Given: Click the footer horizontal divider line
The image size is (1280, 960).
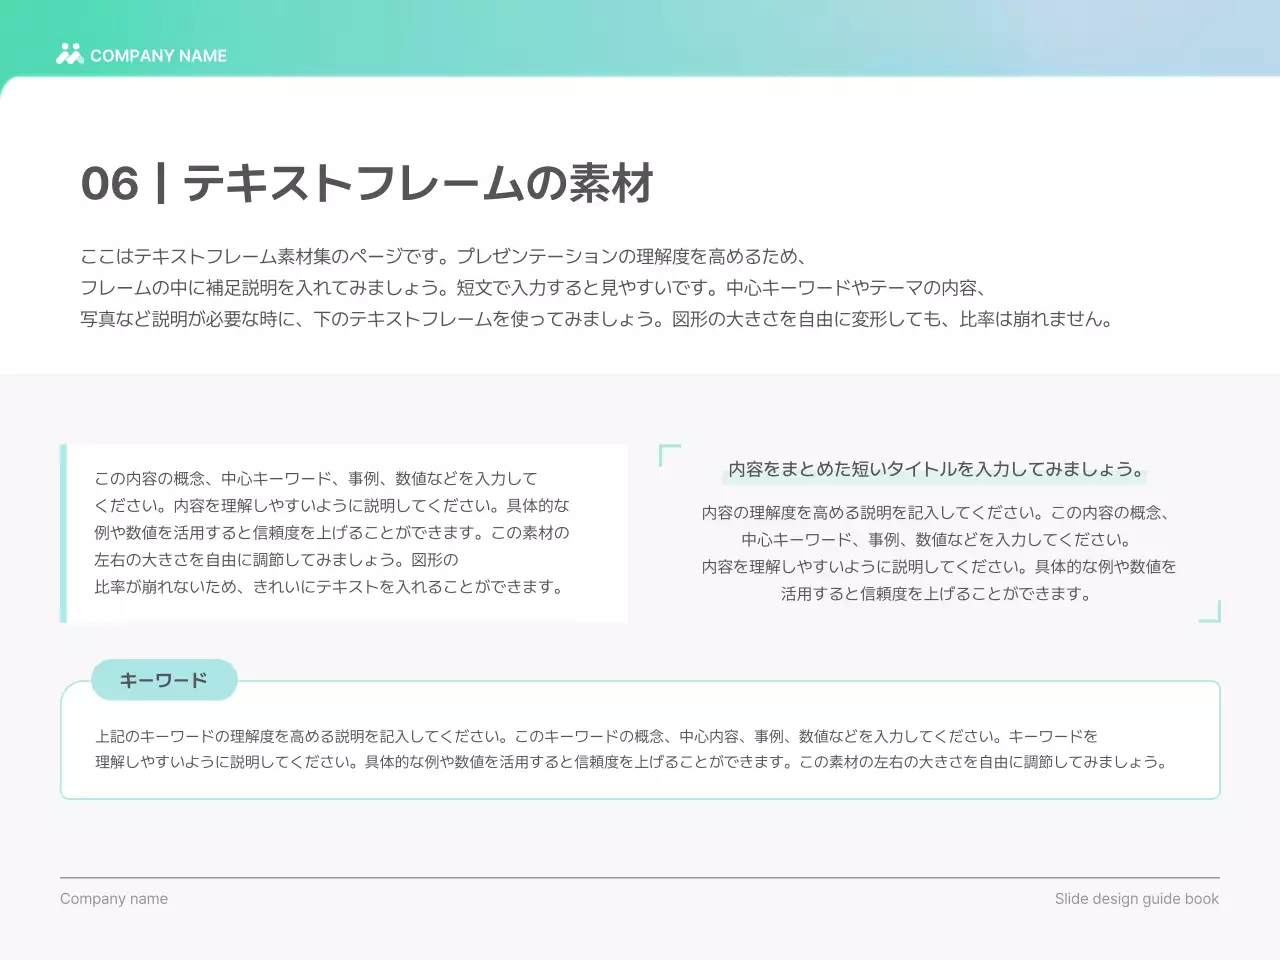Looking at the screenshot, I should click(640, 877).
